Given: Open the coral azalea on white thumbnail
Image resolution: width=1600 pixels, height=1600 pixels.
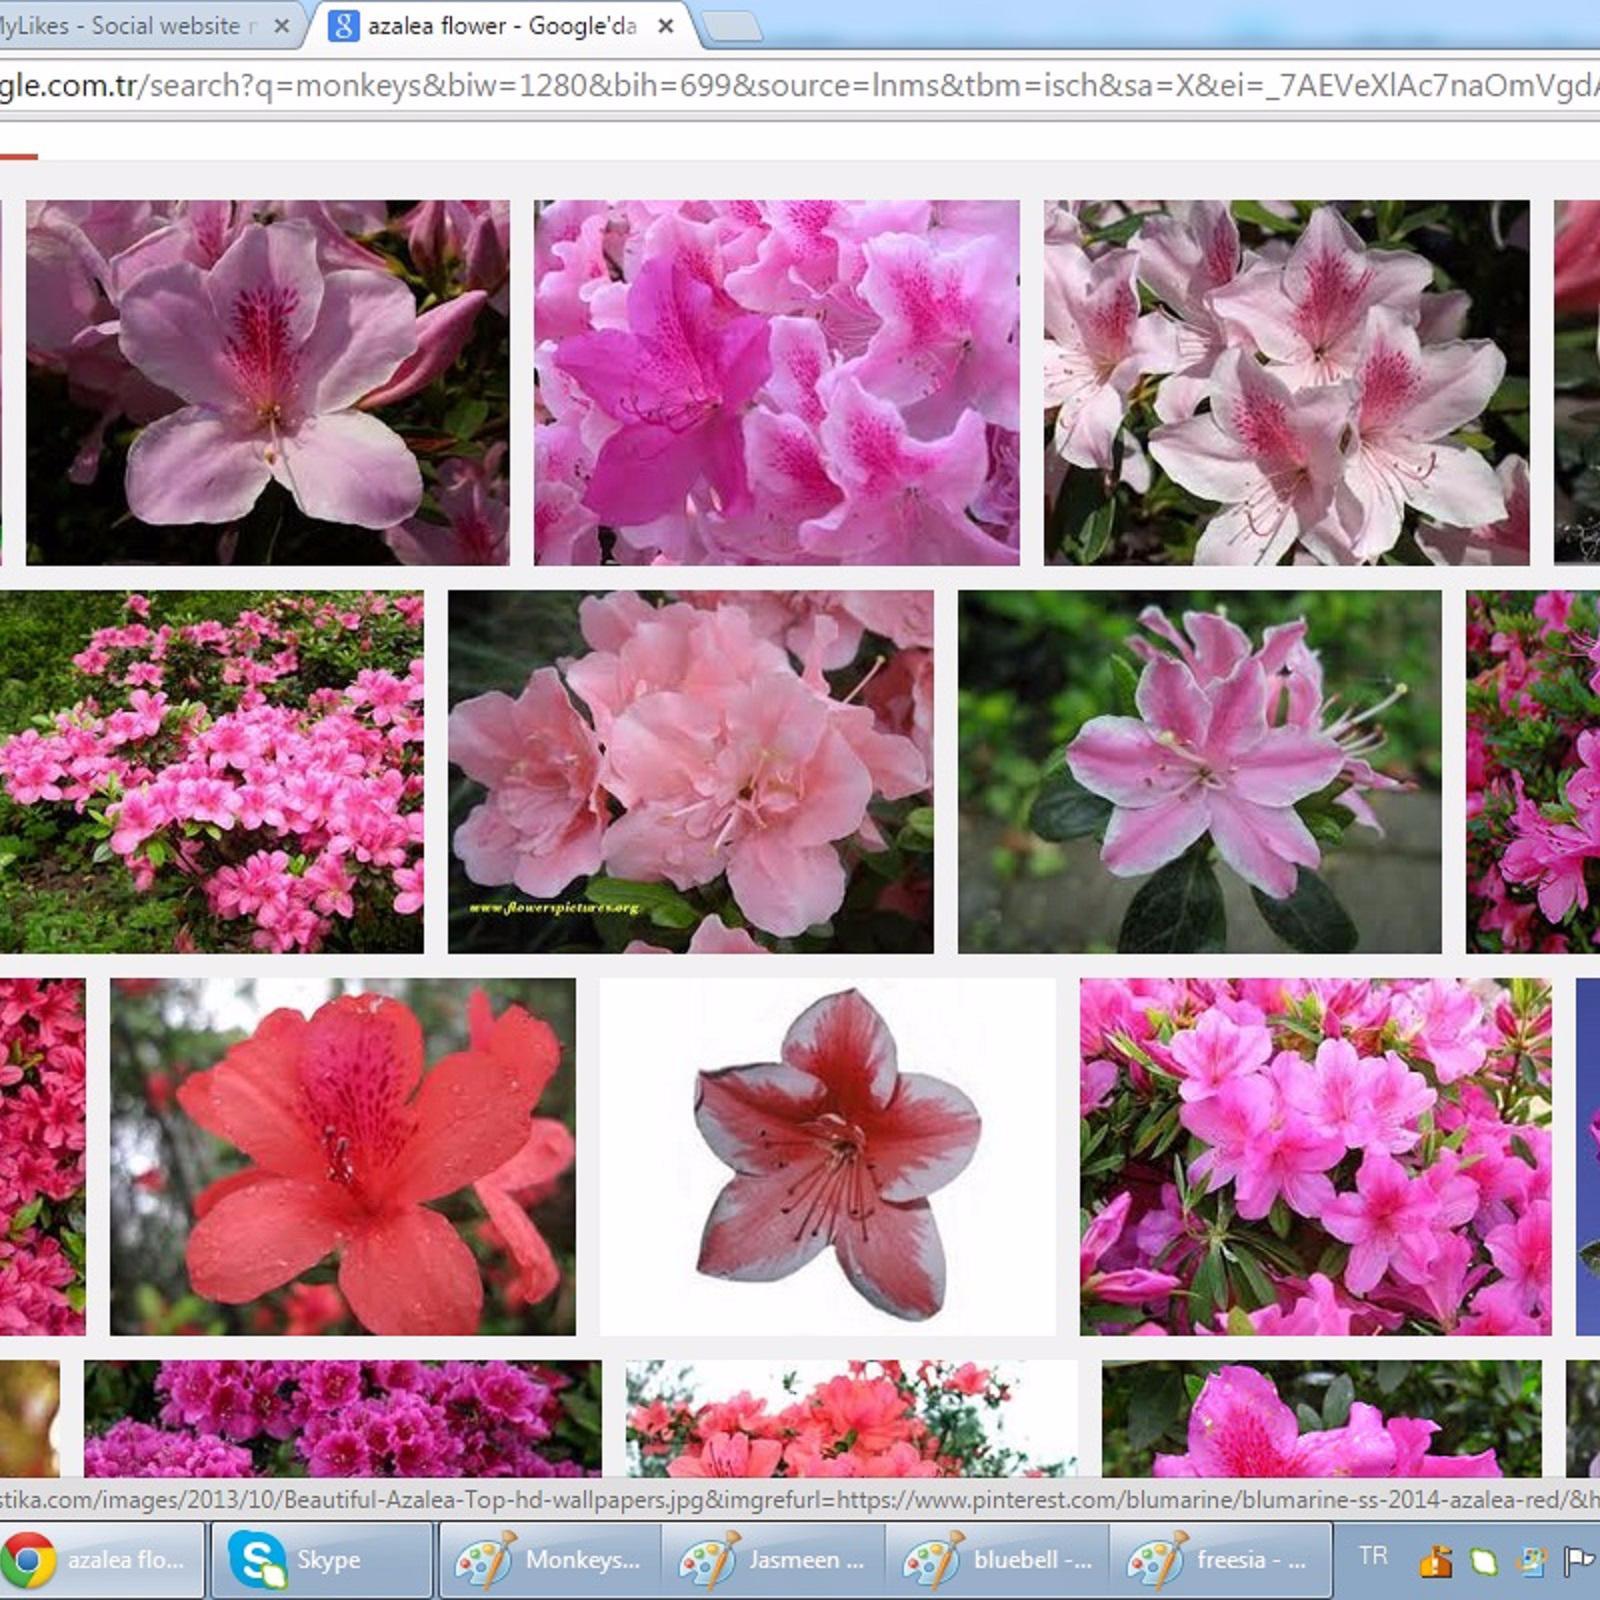Looking at the screenshot, I should coord(852,1418).
